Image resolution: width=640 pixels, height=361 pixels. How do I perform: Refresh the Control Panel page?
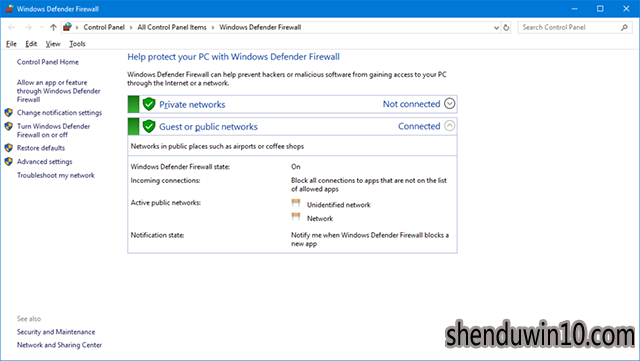506,28
